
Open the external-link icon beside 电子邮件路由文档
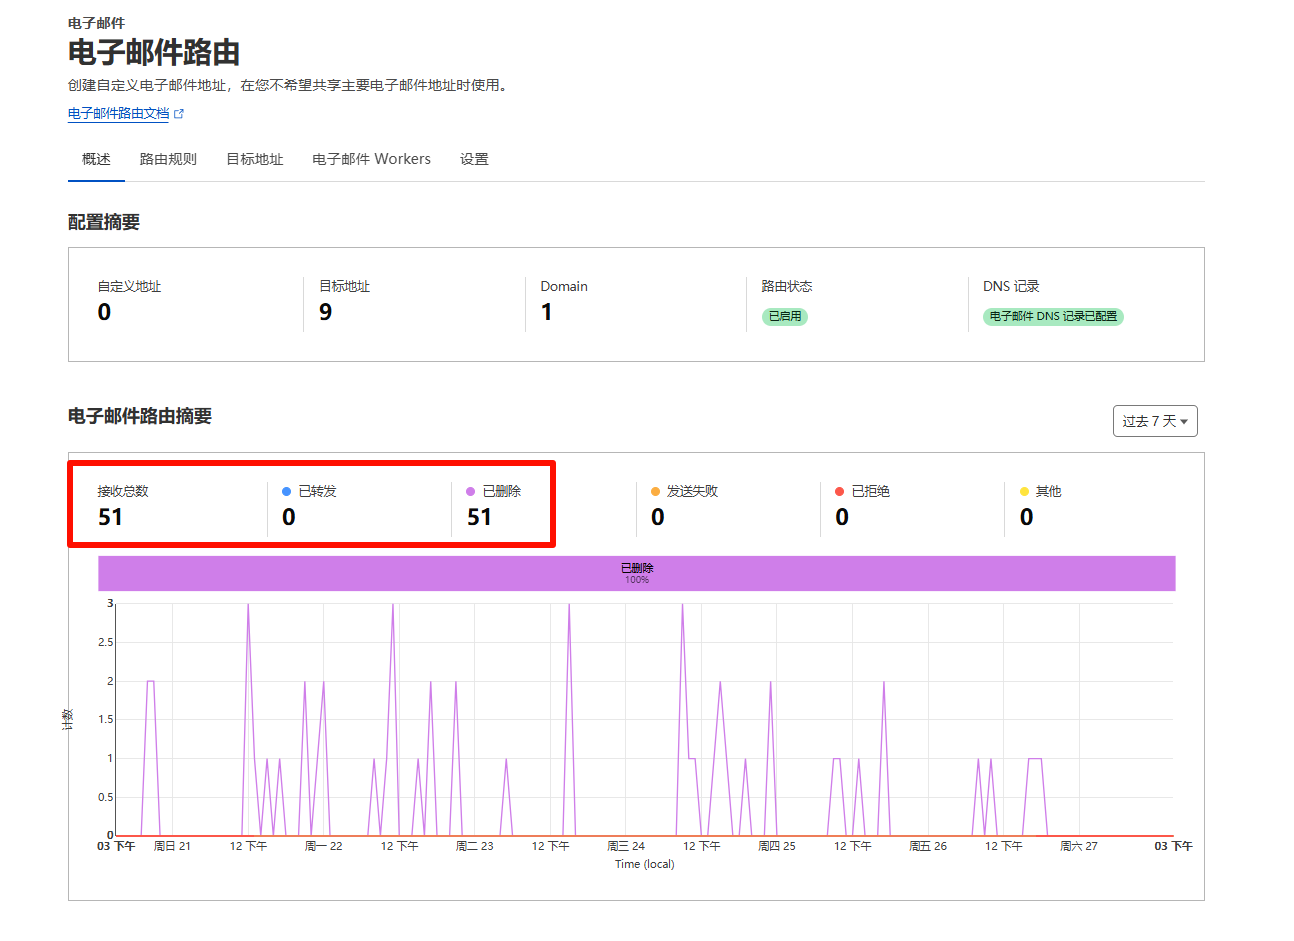click(179, 114)
